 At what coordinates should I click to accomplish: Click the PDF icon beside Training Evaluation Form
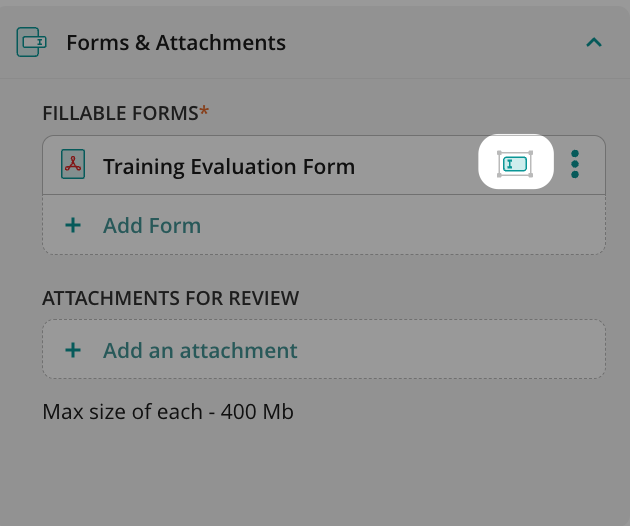pyautogui.click(x=72, y=165)
